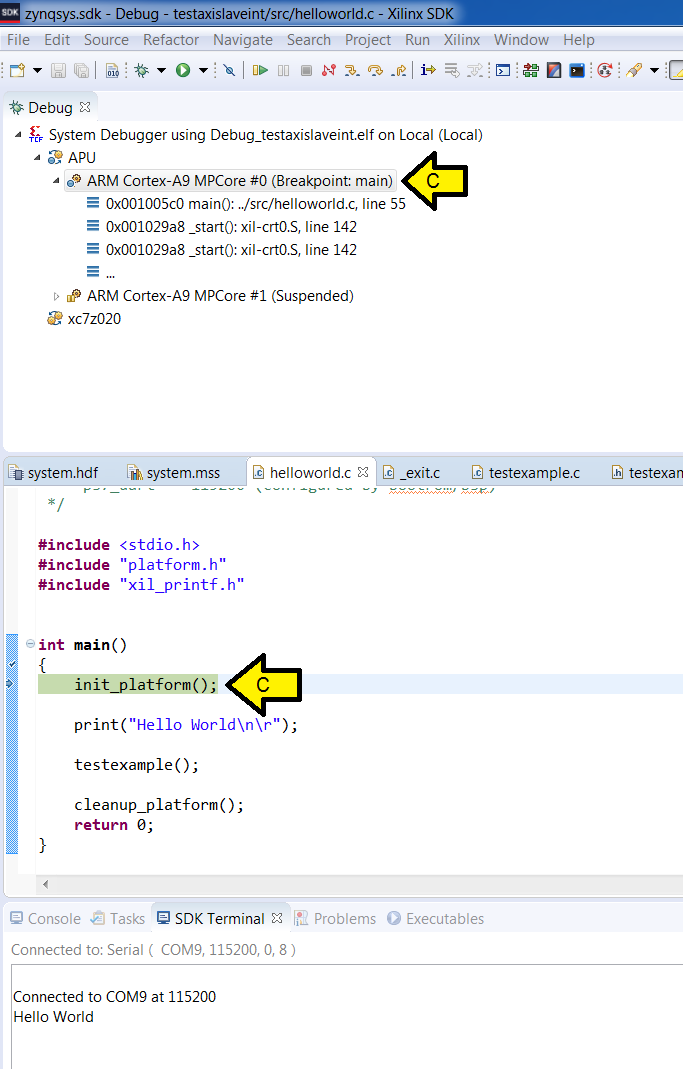The image size is (683, 1069).
Task: Click the Disconnect icon in the toolbar
Action: pos(329,71)
